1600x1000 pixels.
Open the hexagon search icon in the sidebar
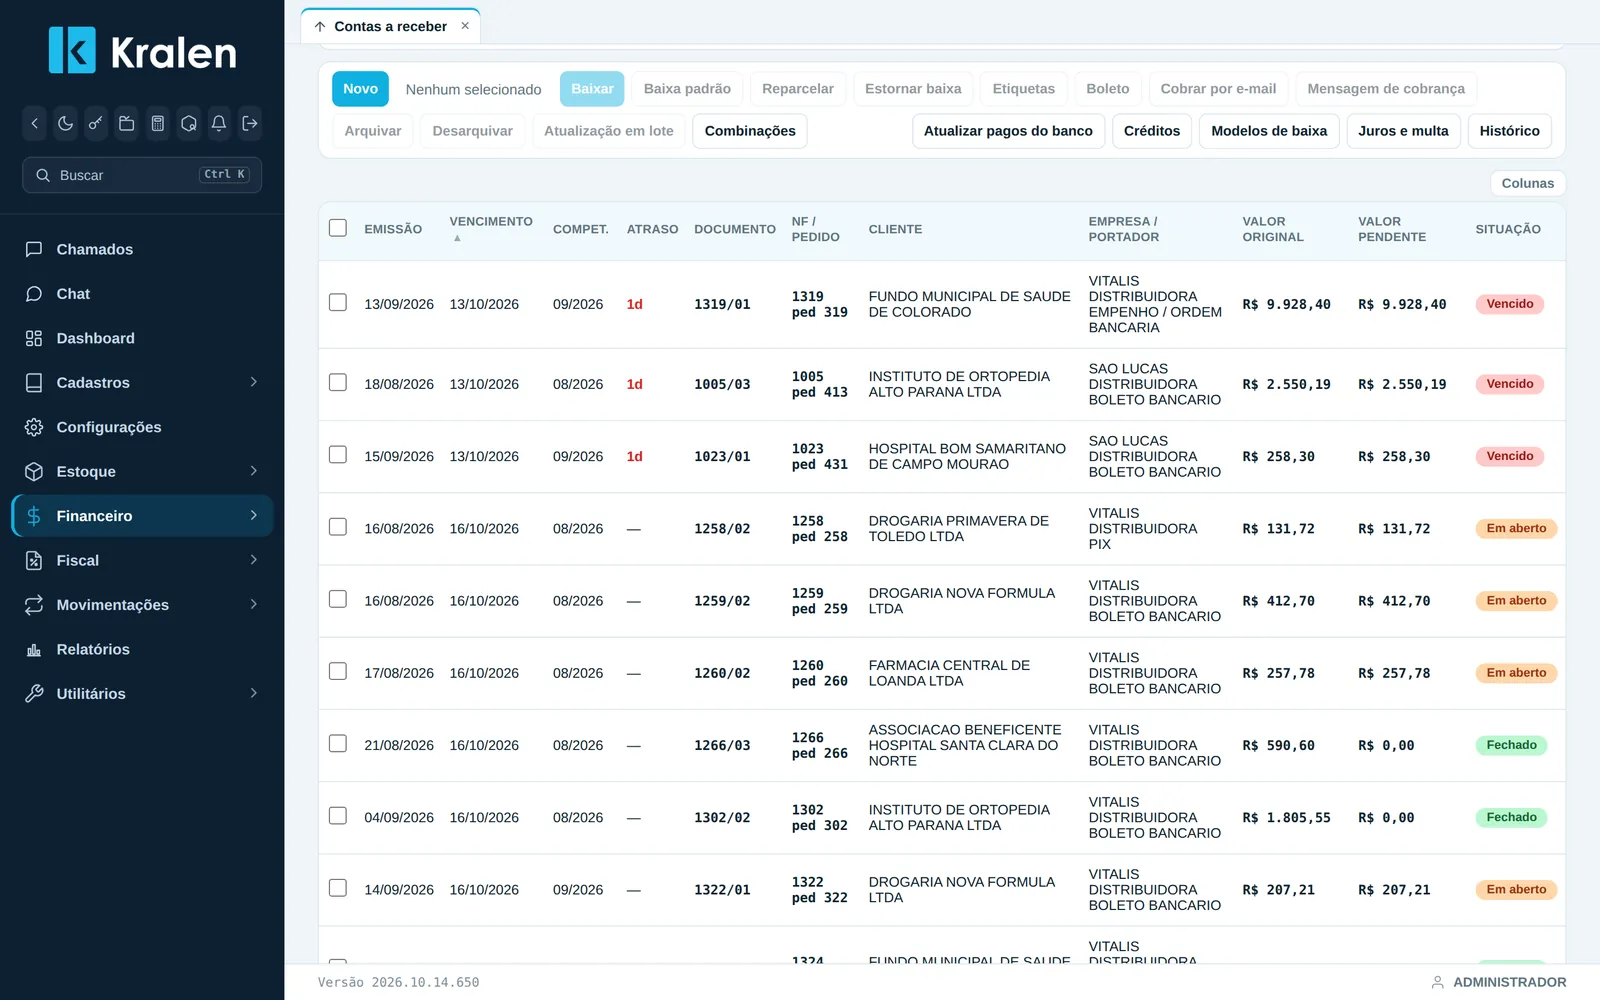(x=188, y=124)
